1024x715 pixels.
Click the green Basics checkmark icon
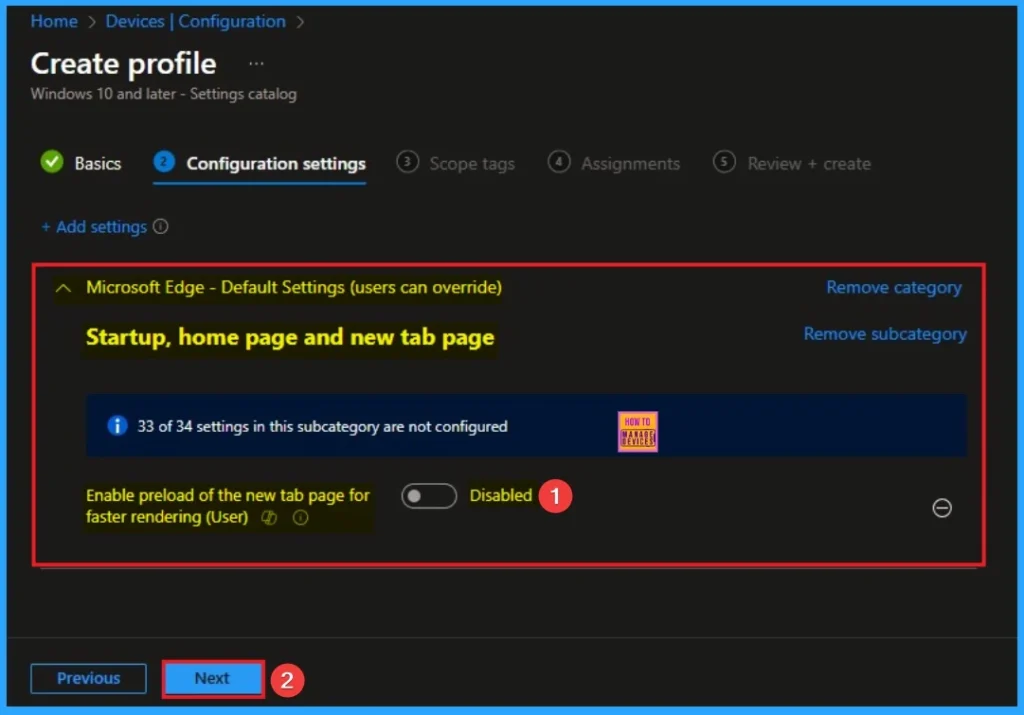point(52,162)
